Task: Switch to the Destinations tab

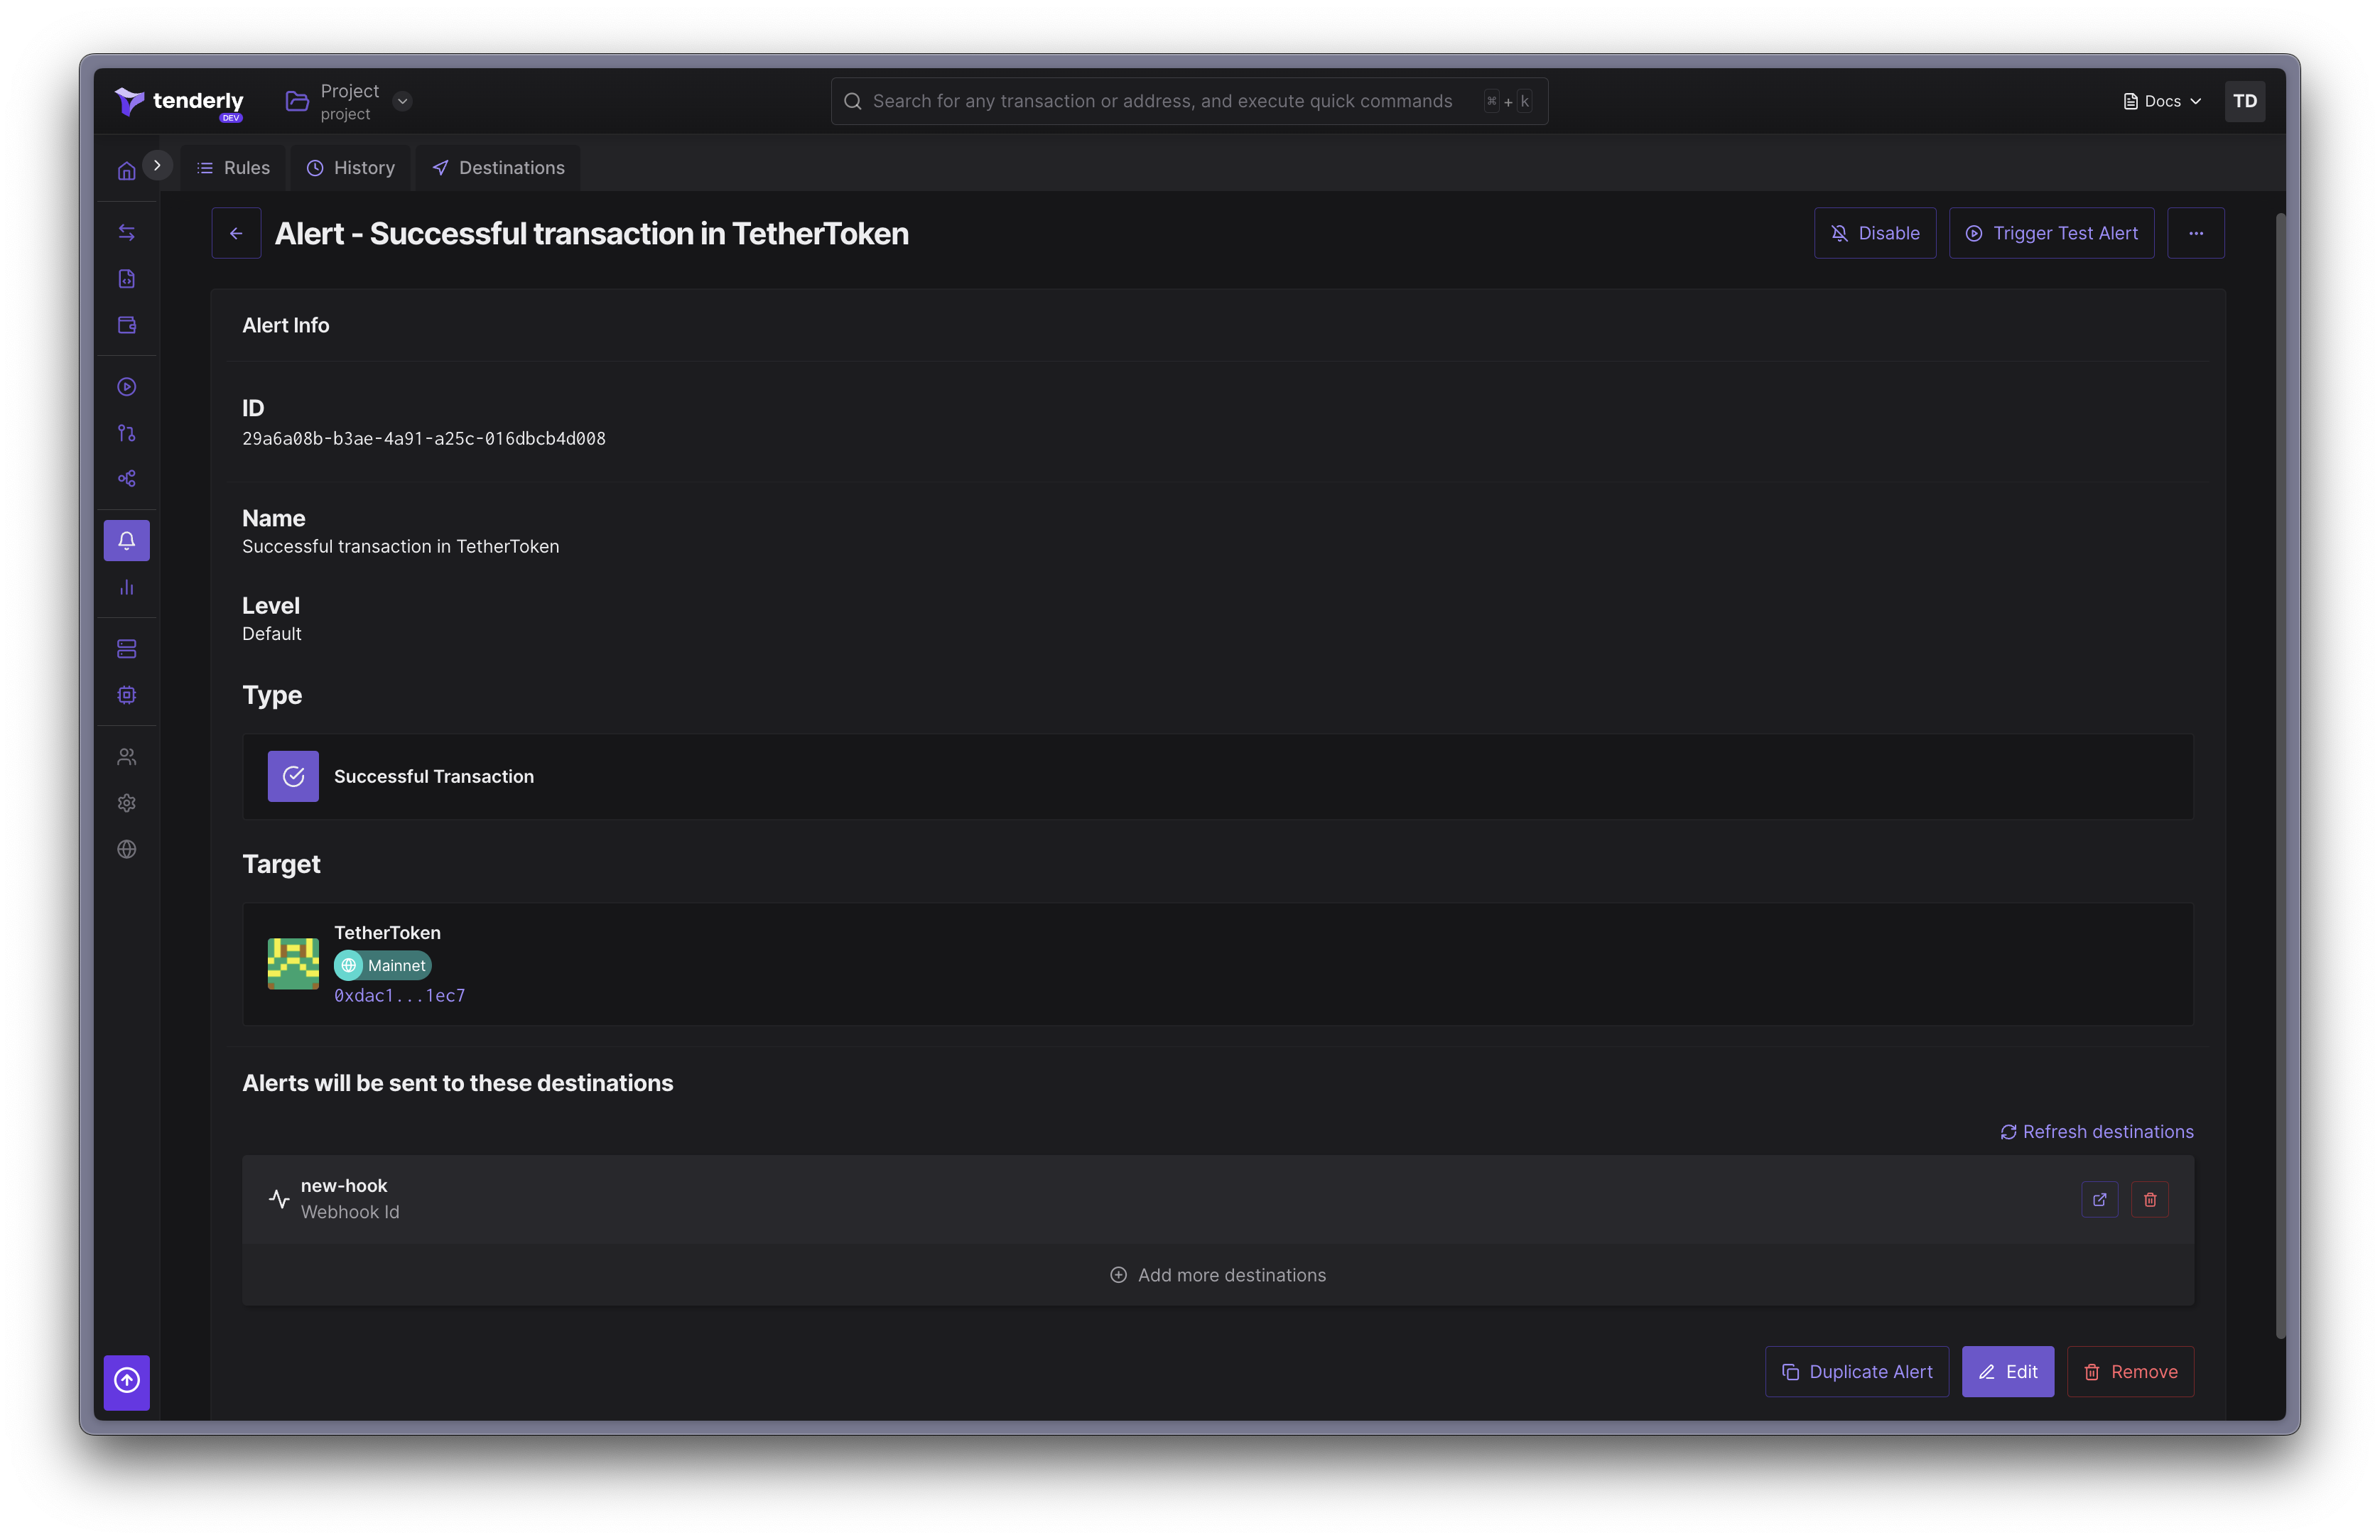Action: point(498,168)
